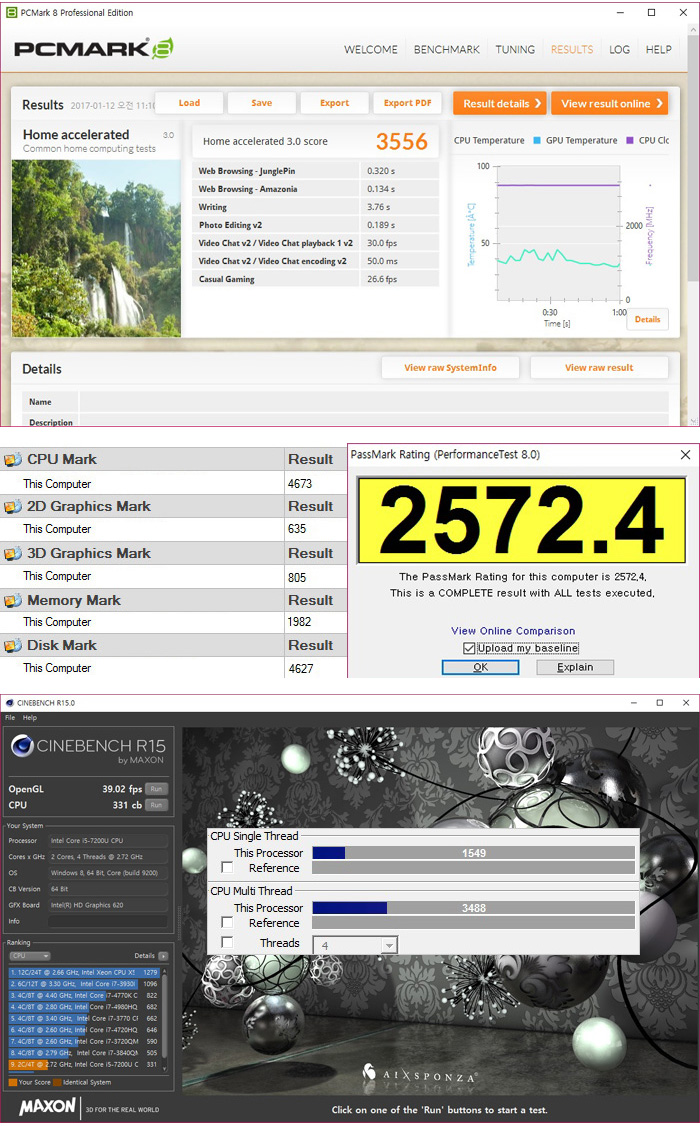Screen dimensions: 700x1126
Task: Uncheck the Upload my baseline checkbox
Action: pos(469,648)
